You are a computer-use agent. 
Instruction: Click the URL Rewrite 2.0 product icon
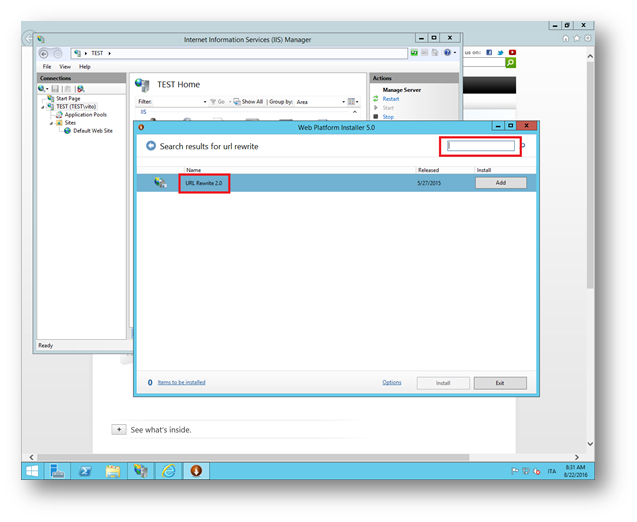point(160,183)
